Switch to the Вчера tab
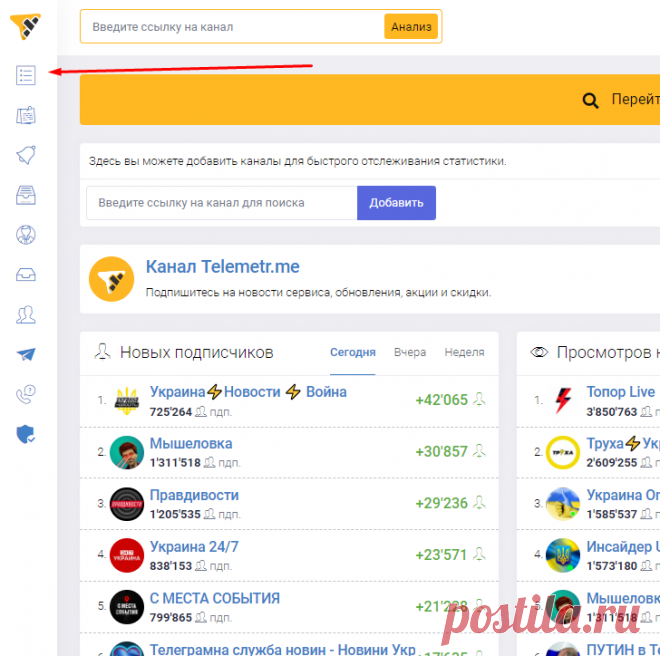 [x=410, y=352]
